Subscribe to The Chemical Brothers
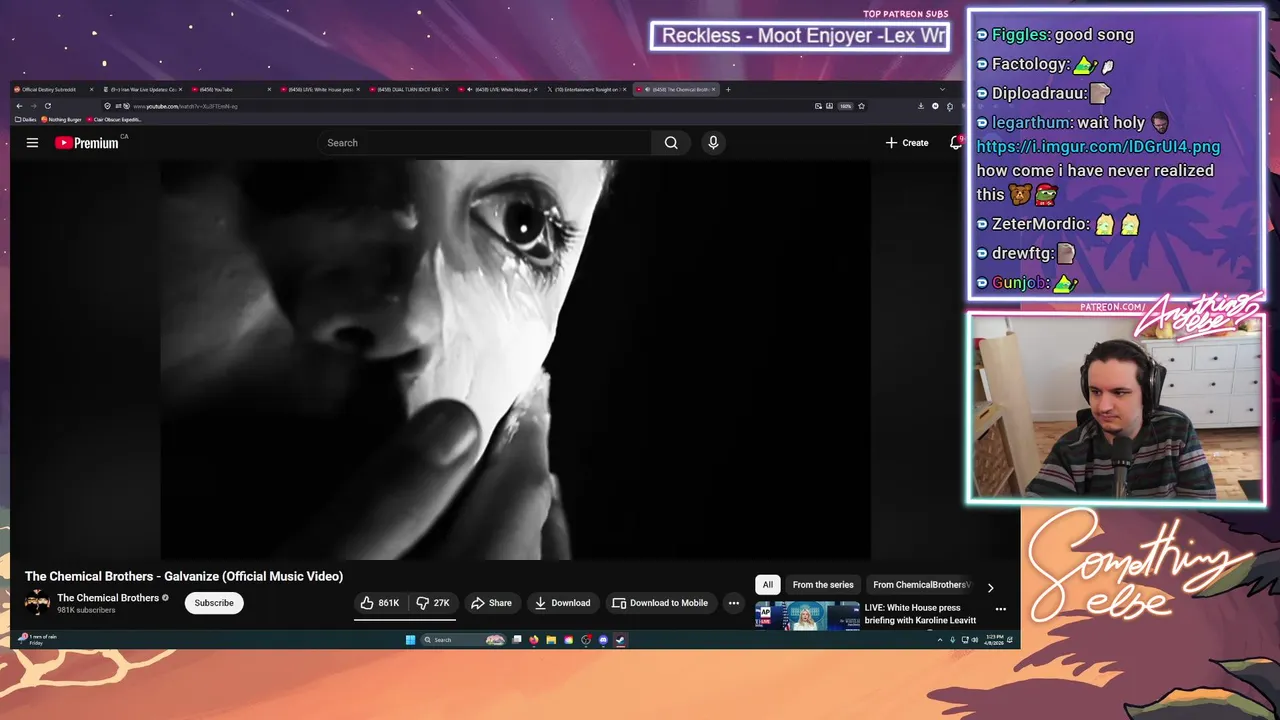Image resolution: width=1280 pixels, height=720 pixels. click(x=214, y=603)
